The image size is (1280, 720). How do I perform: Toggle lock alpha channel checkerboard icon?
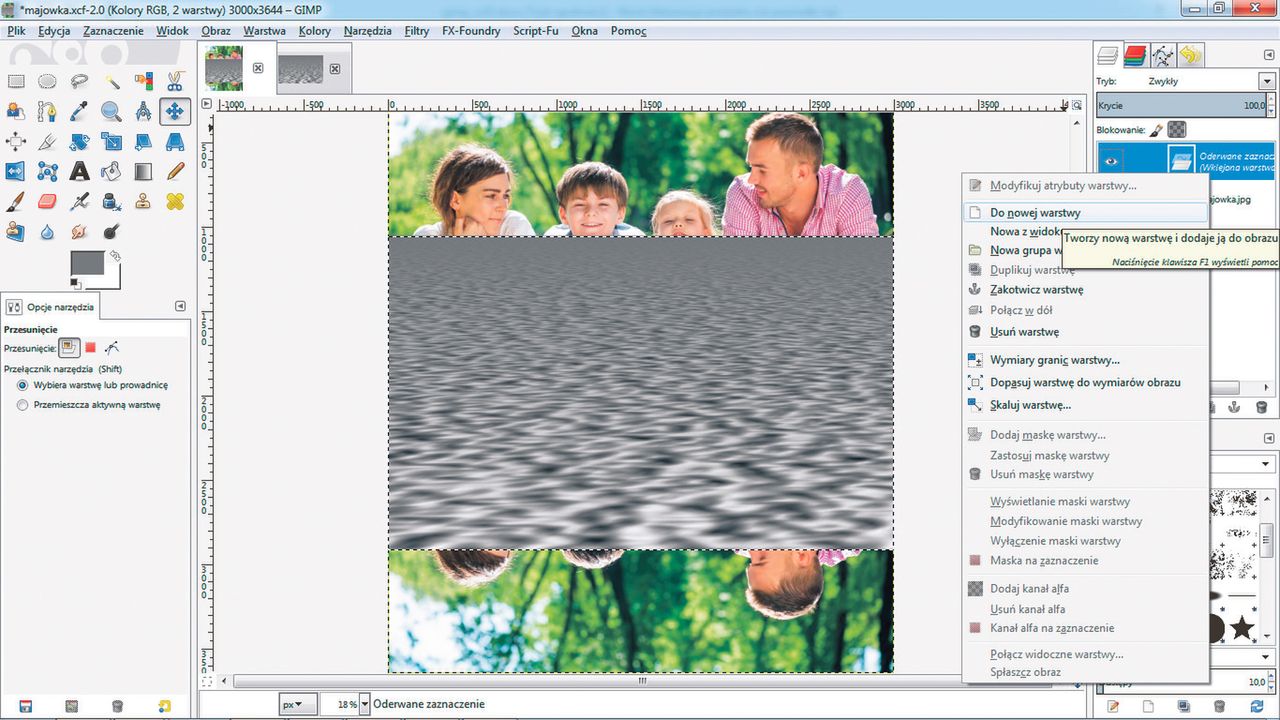click(1177, 129)
